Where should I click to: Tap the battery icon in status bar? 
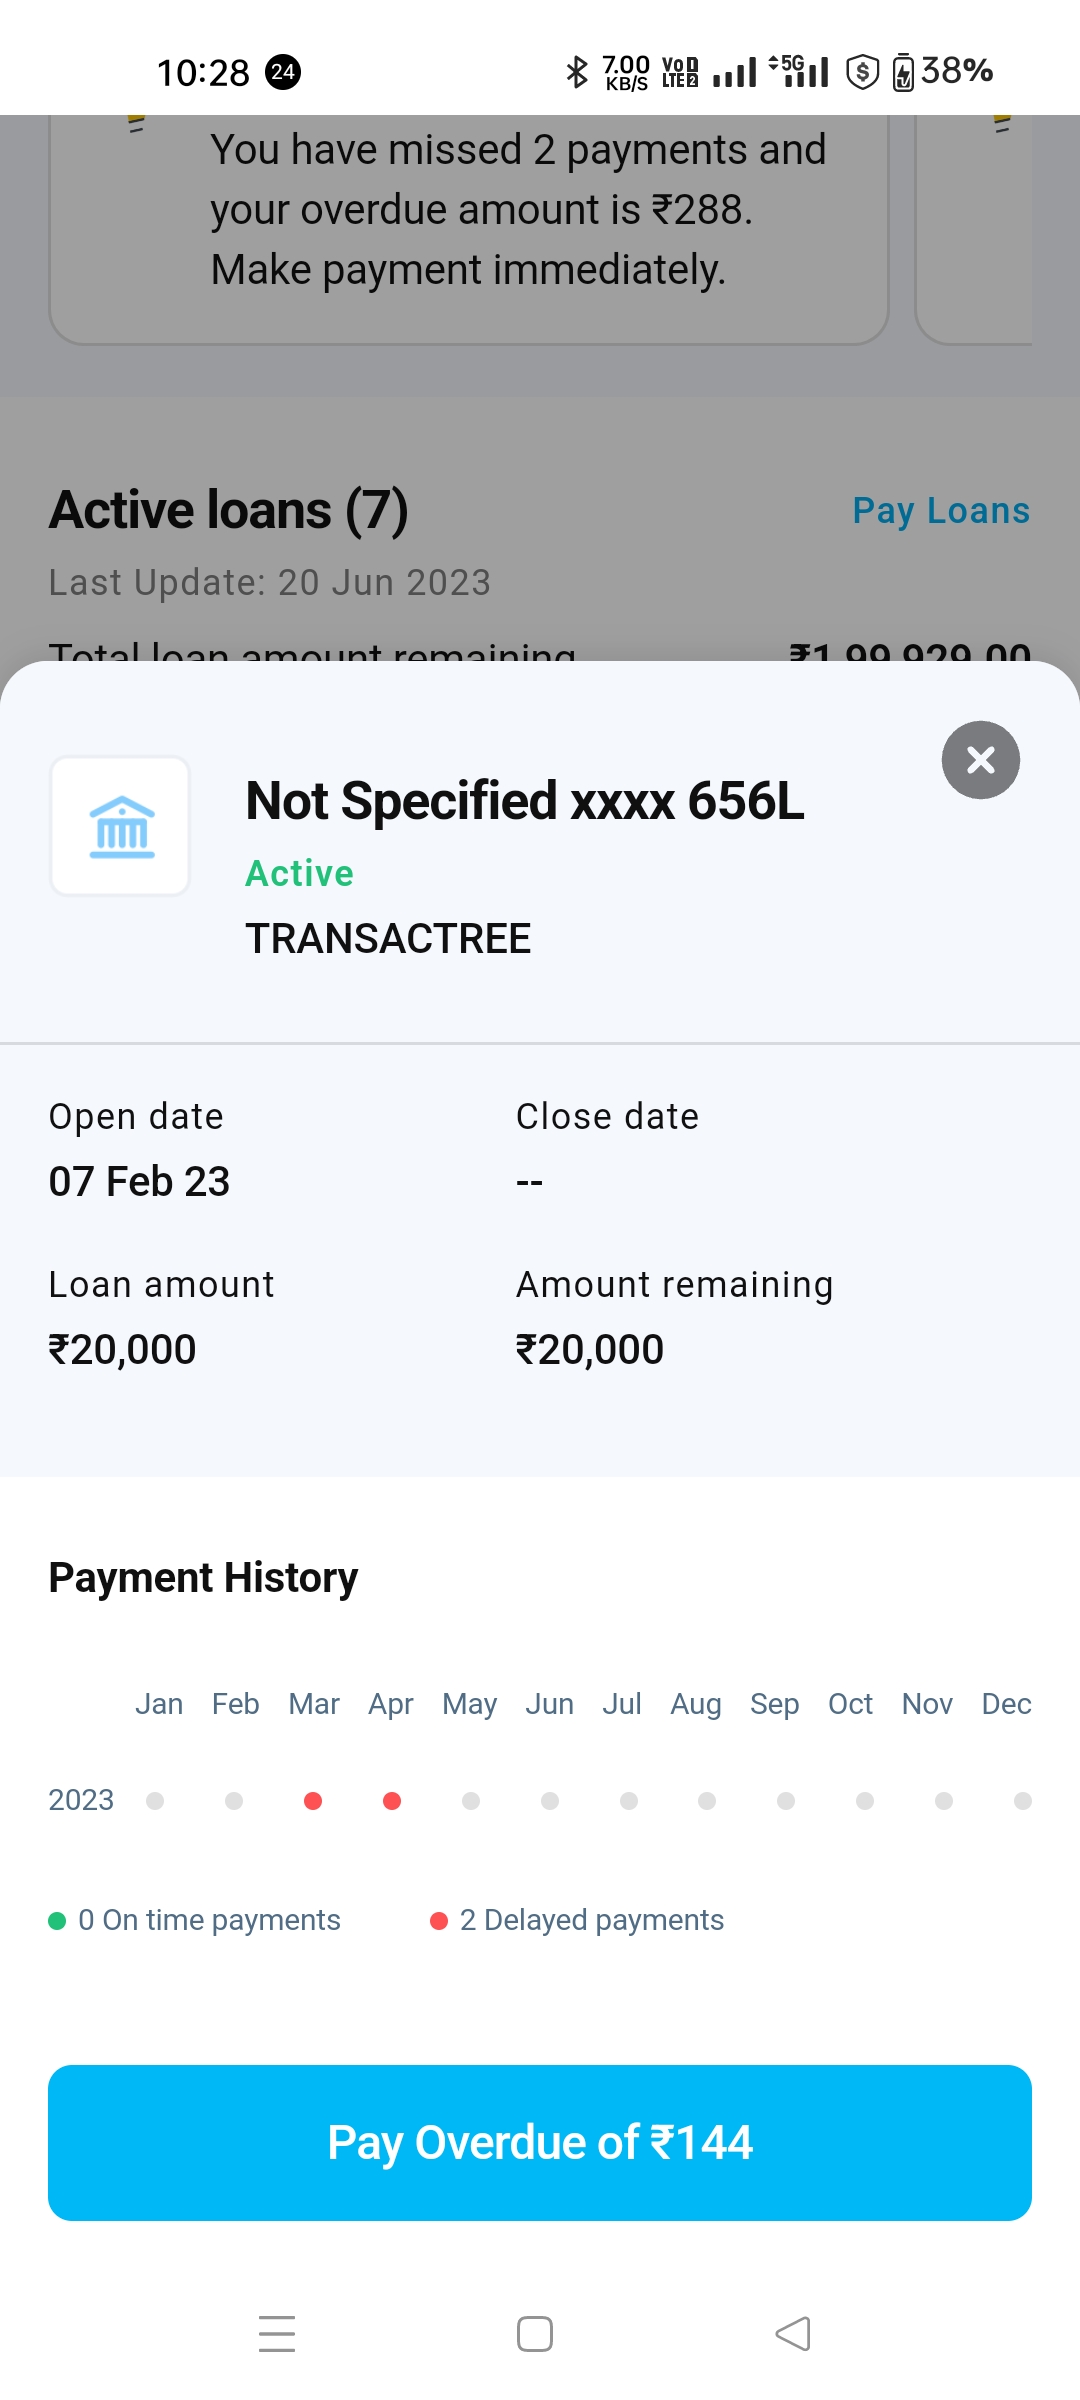click(903, 72)
